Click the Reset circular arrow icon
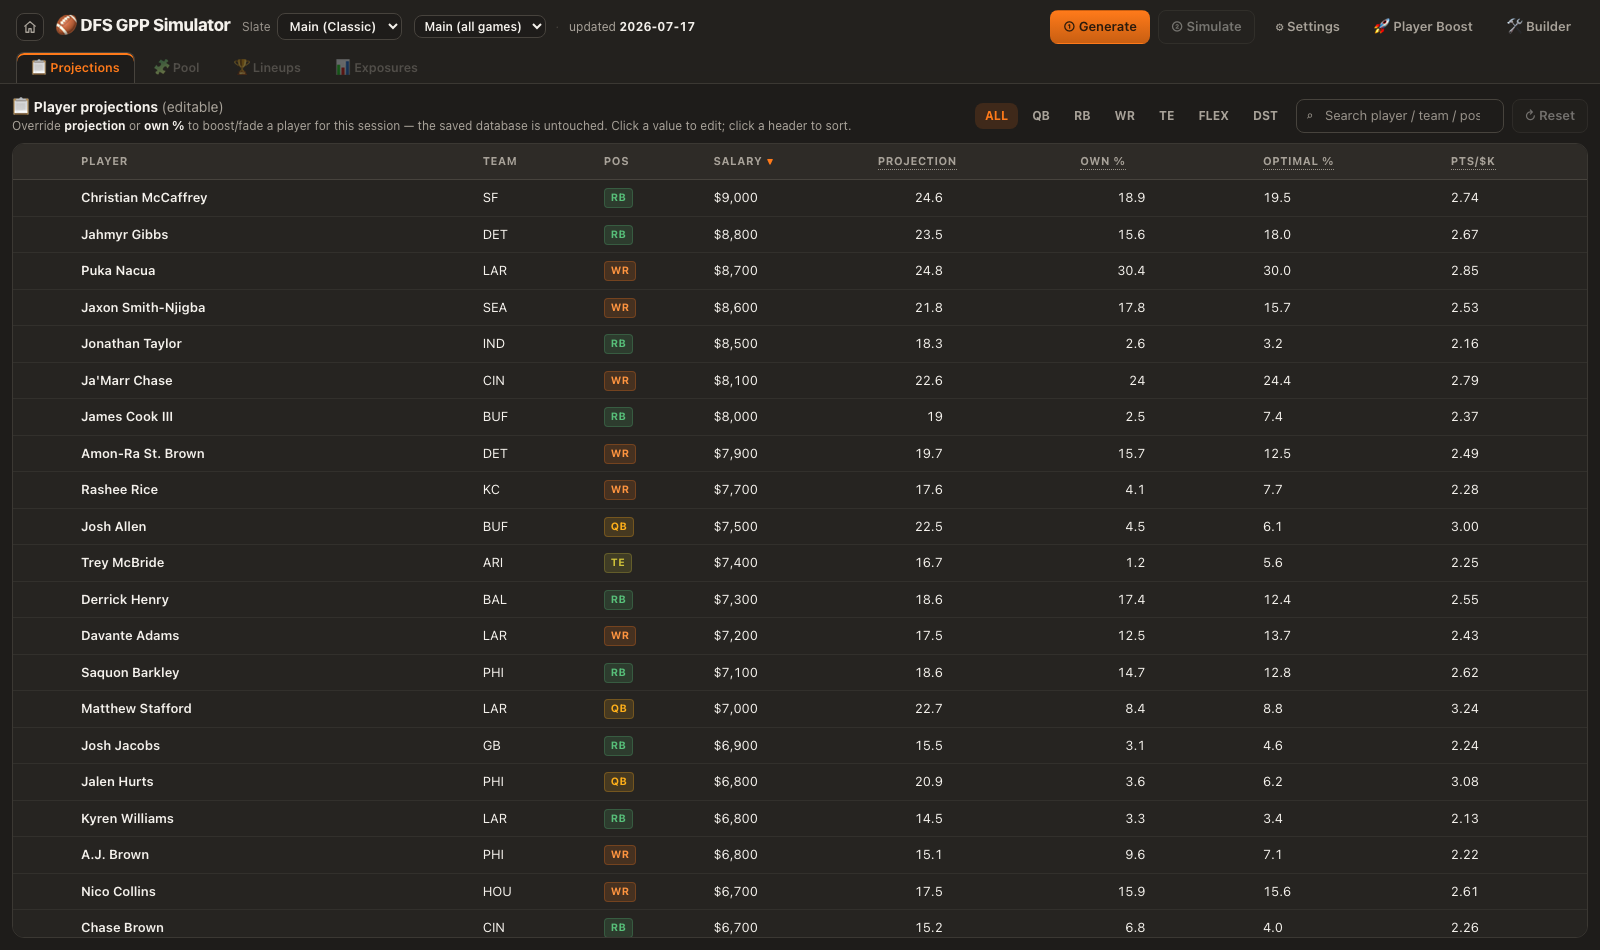The height and width of the screenshot is (950, 1600). 1530,116
